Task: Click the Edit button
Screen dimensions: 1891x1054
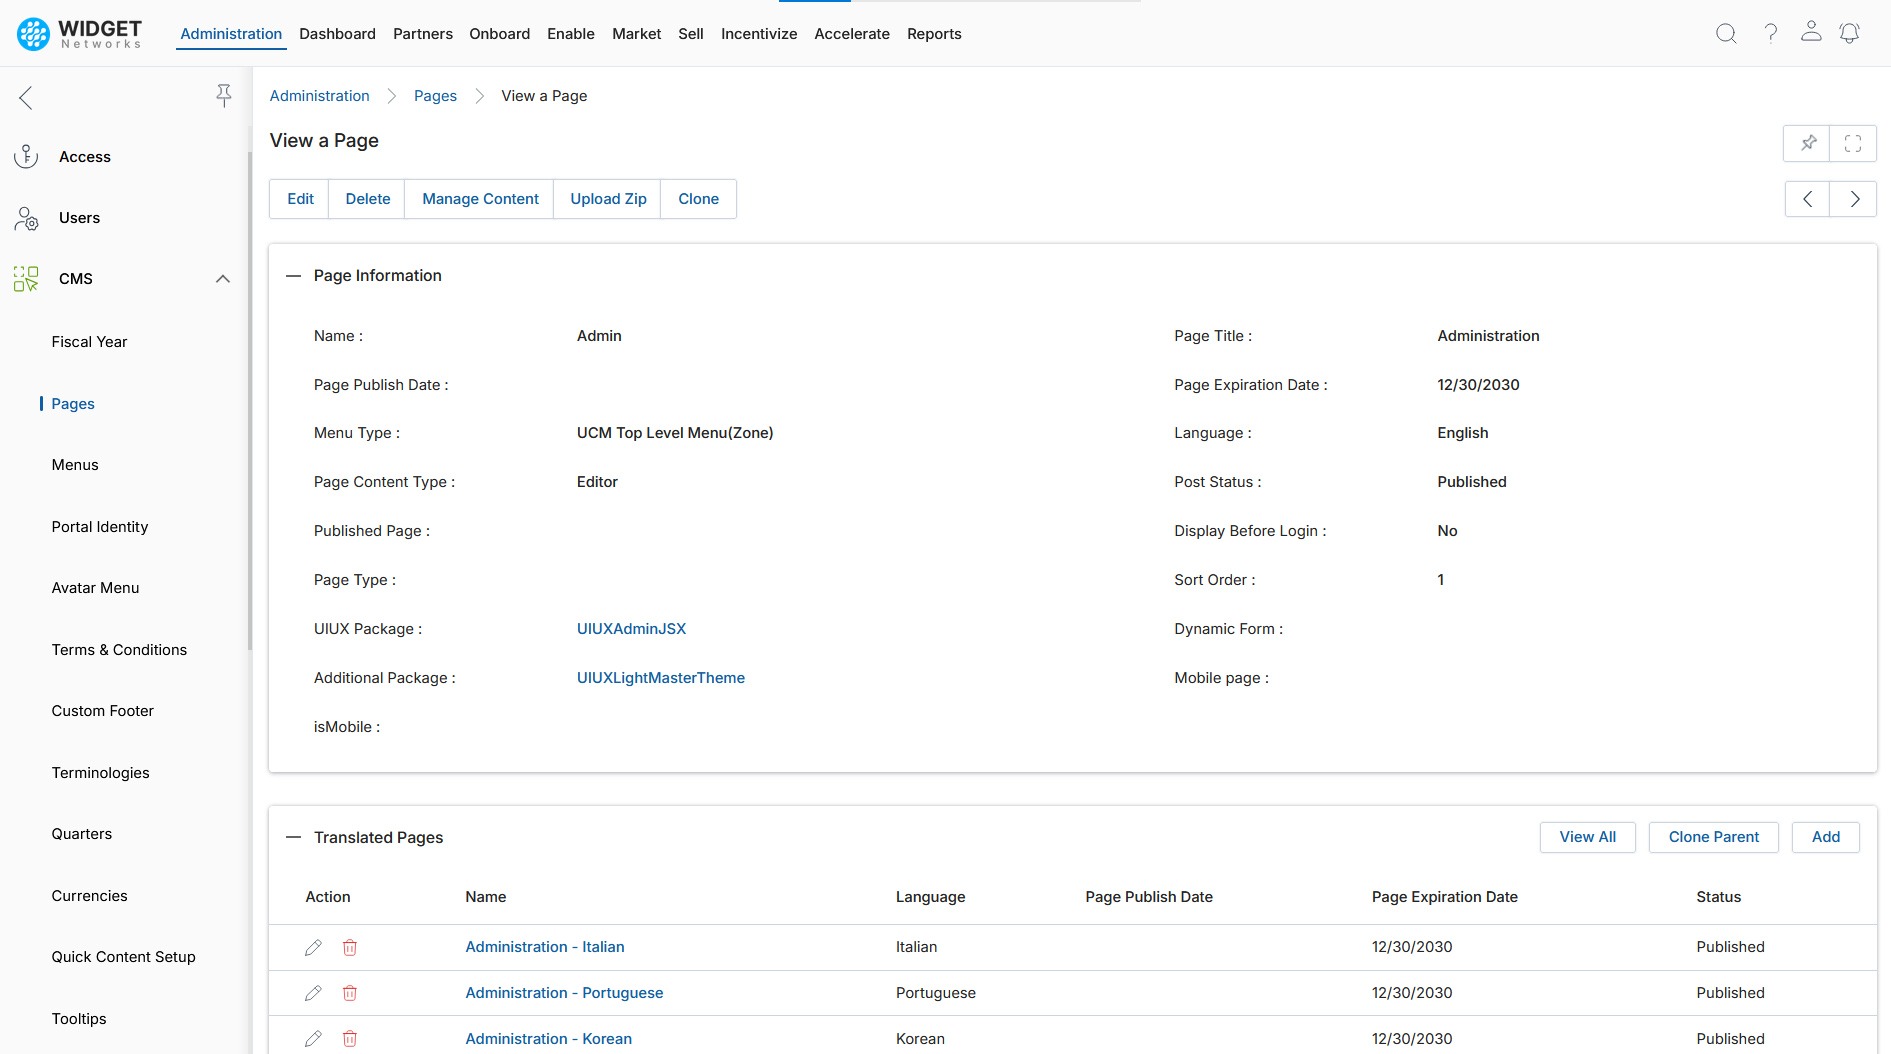Action: (x=300, y=199)
